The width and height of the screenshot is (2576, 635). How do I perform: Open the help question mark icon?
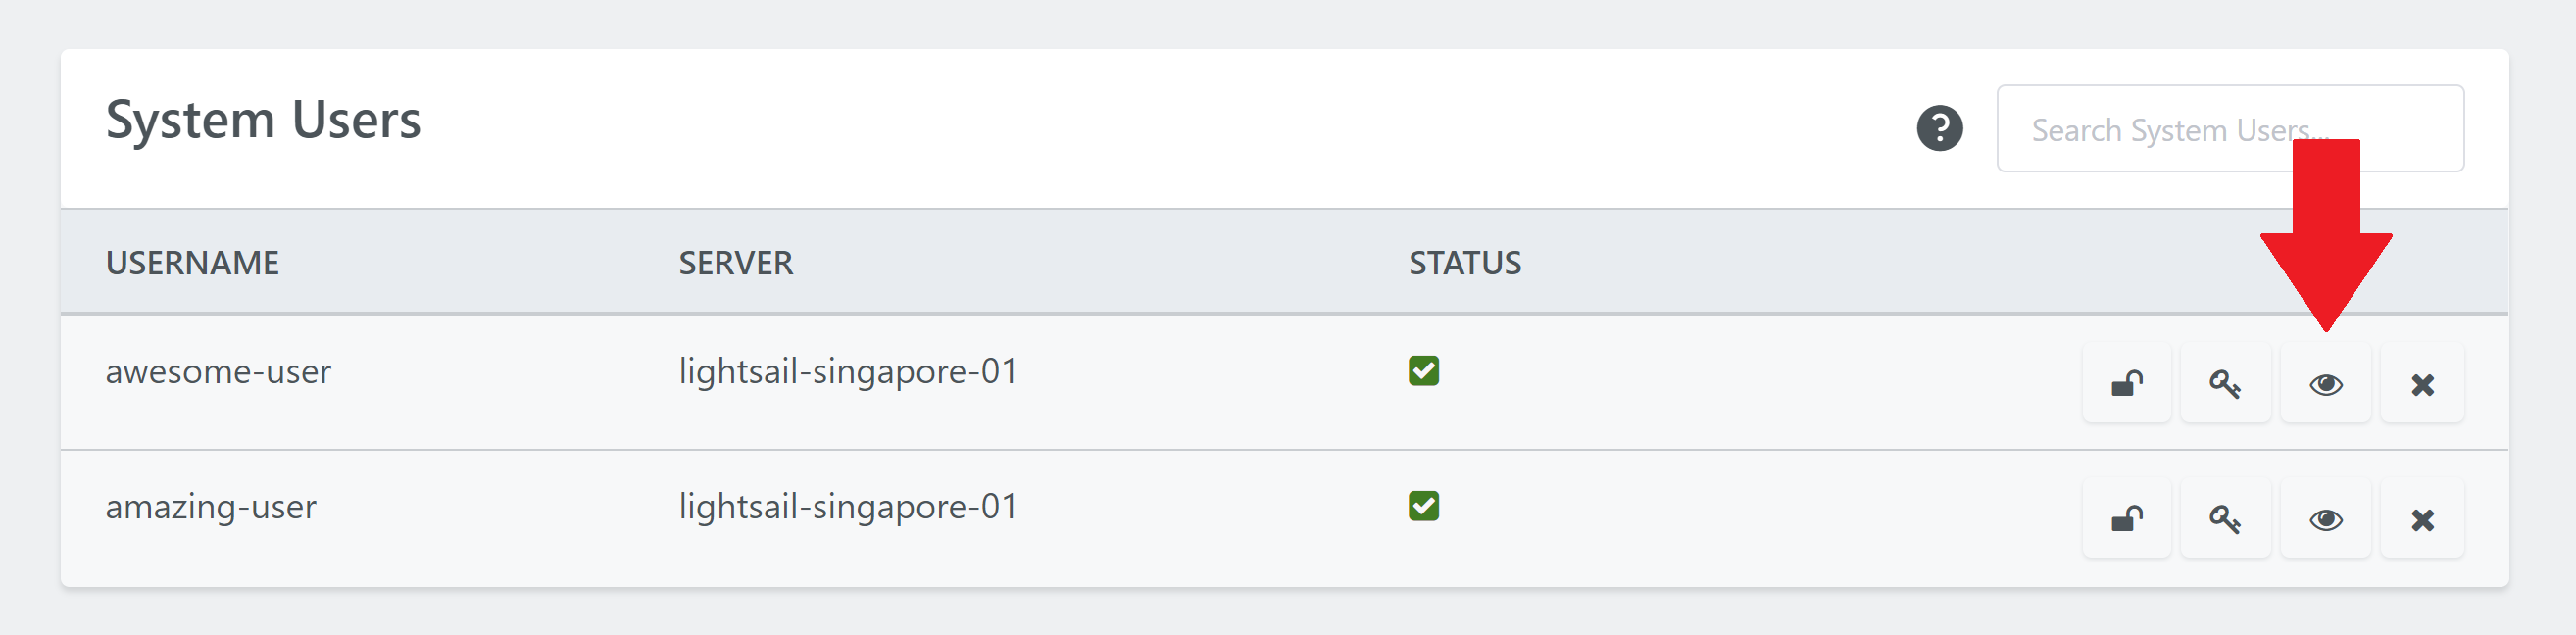1939,128
